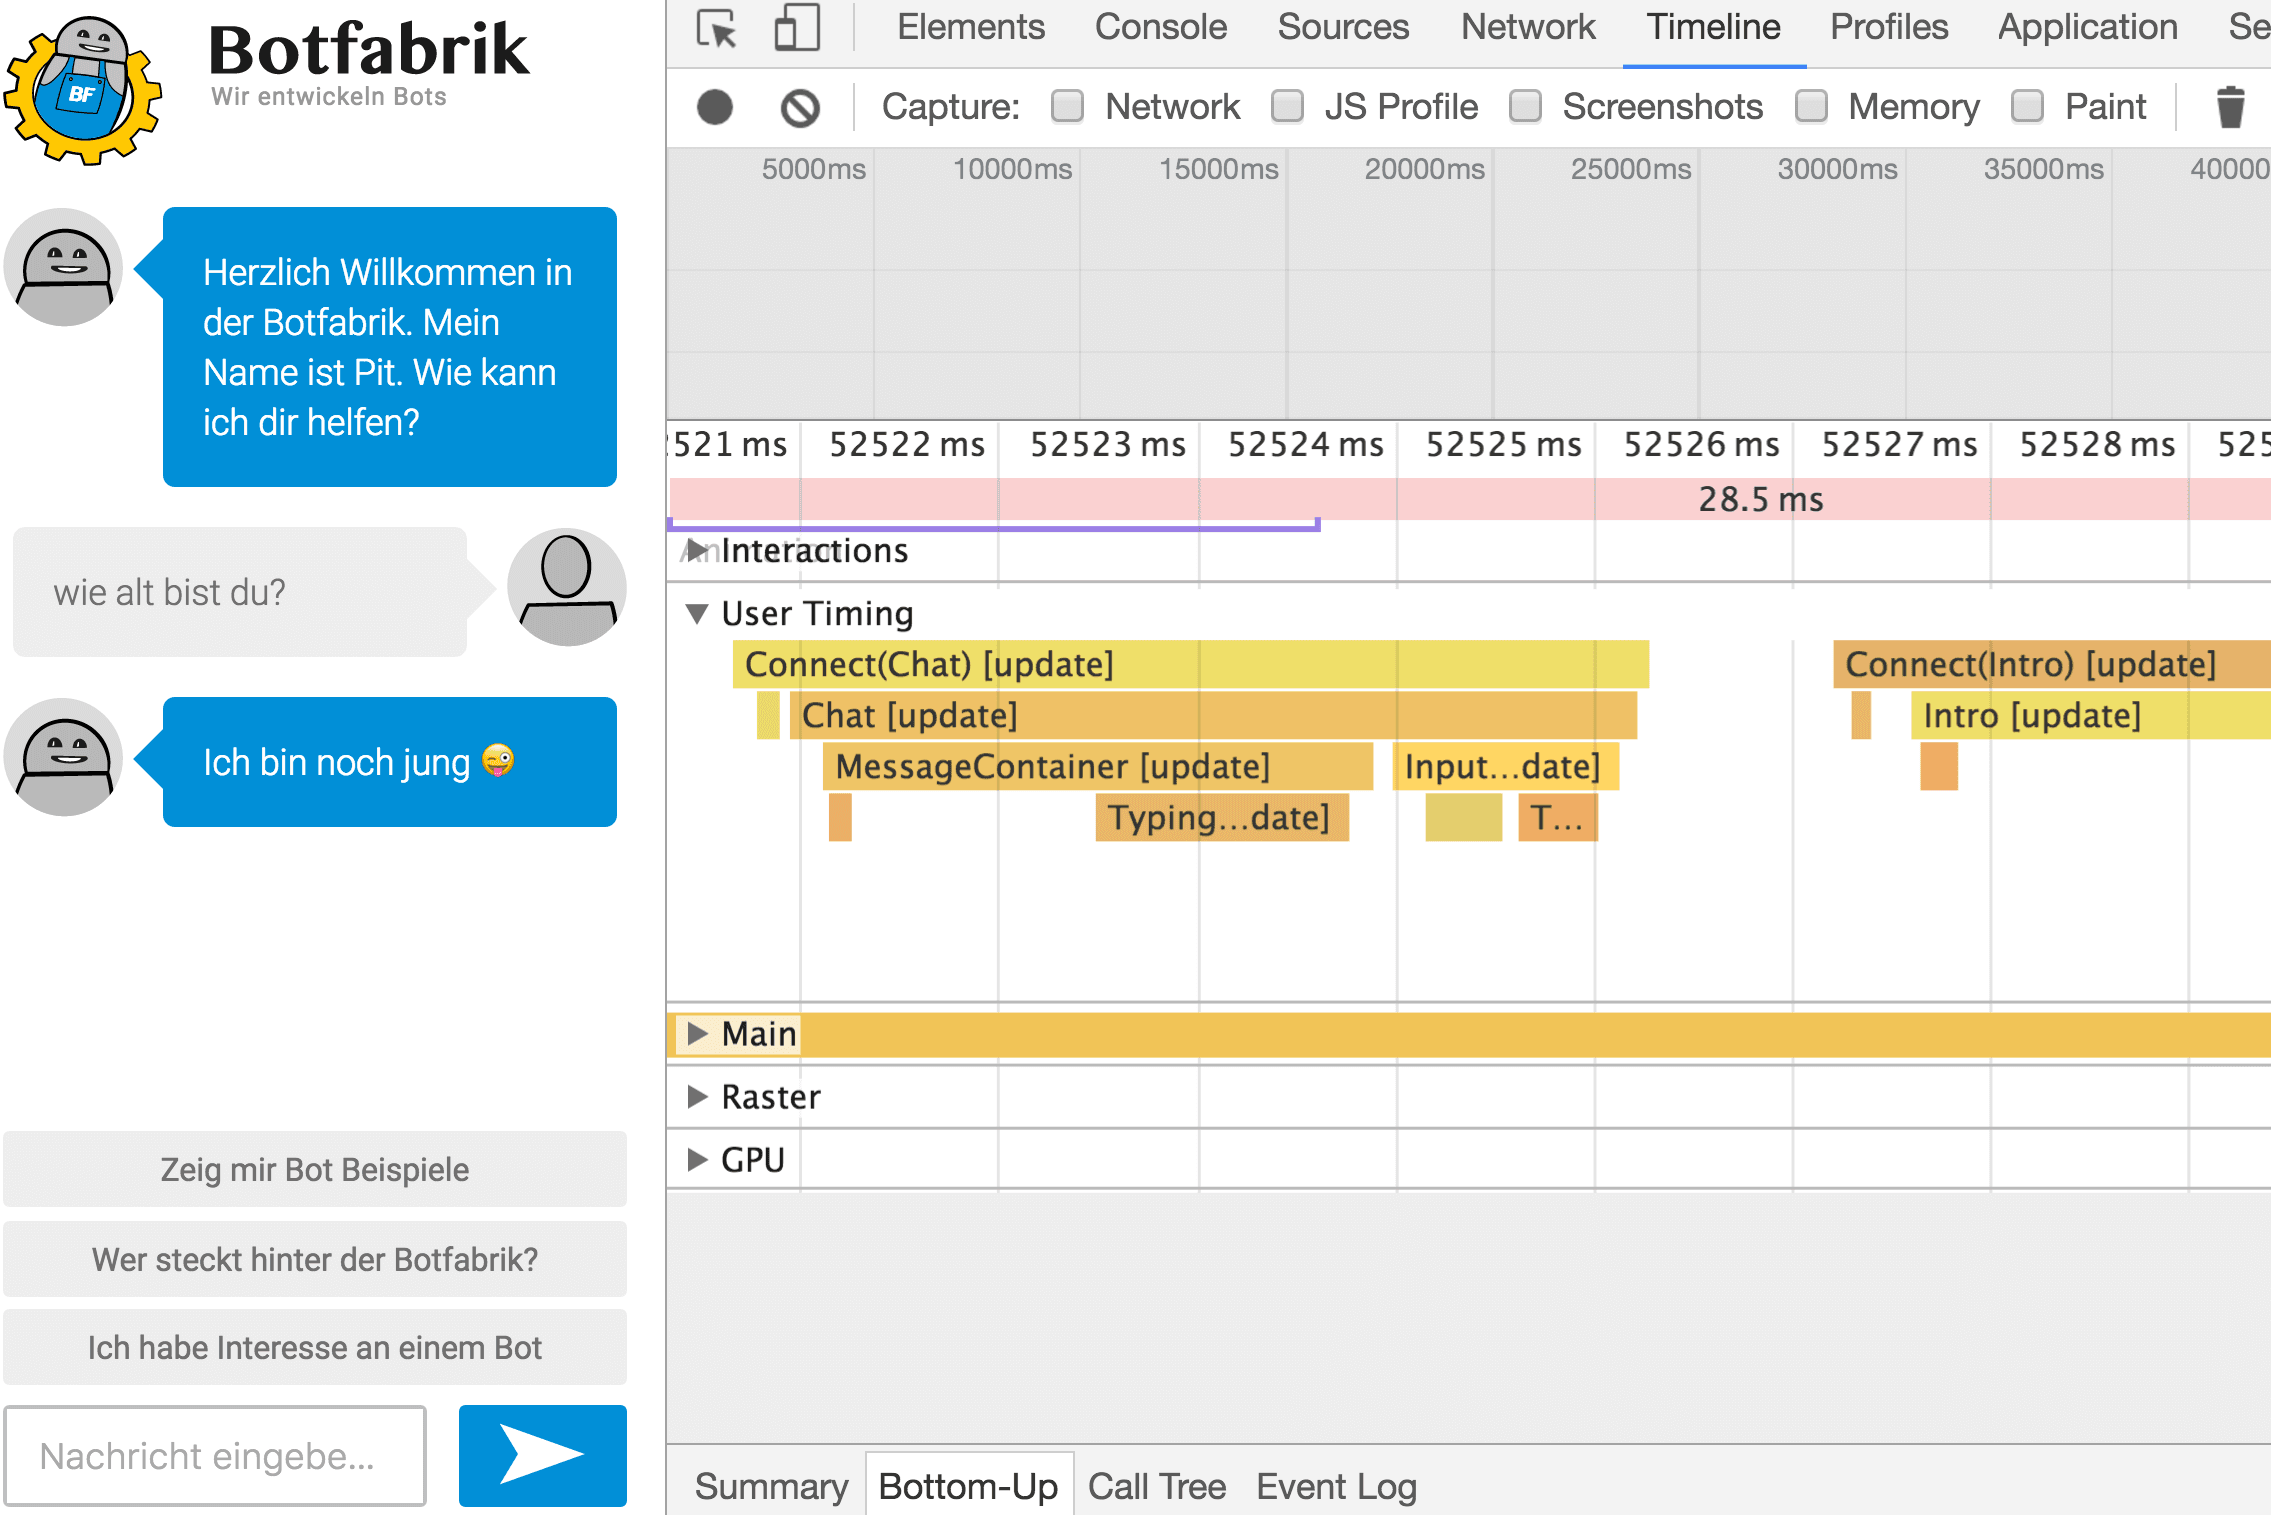The width and height of the screenshot is (2271, 1515).
Task: Click 'Zeig mir Bot Beispiele' button
Action: tap(315, 1169)
